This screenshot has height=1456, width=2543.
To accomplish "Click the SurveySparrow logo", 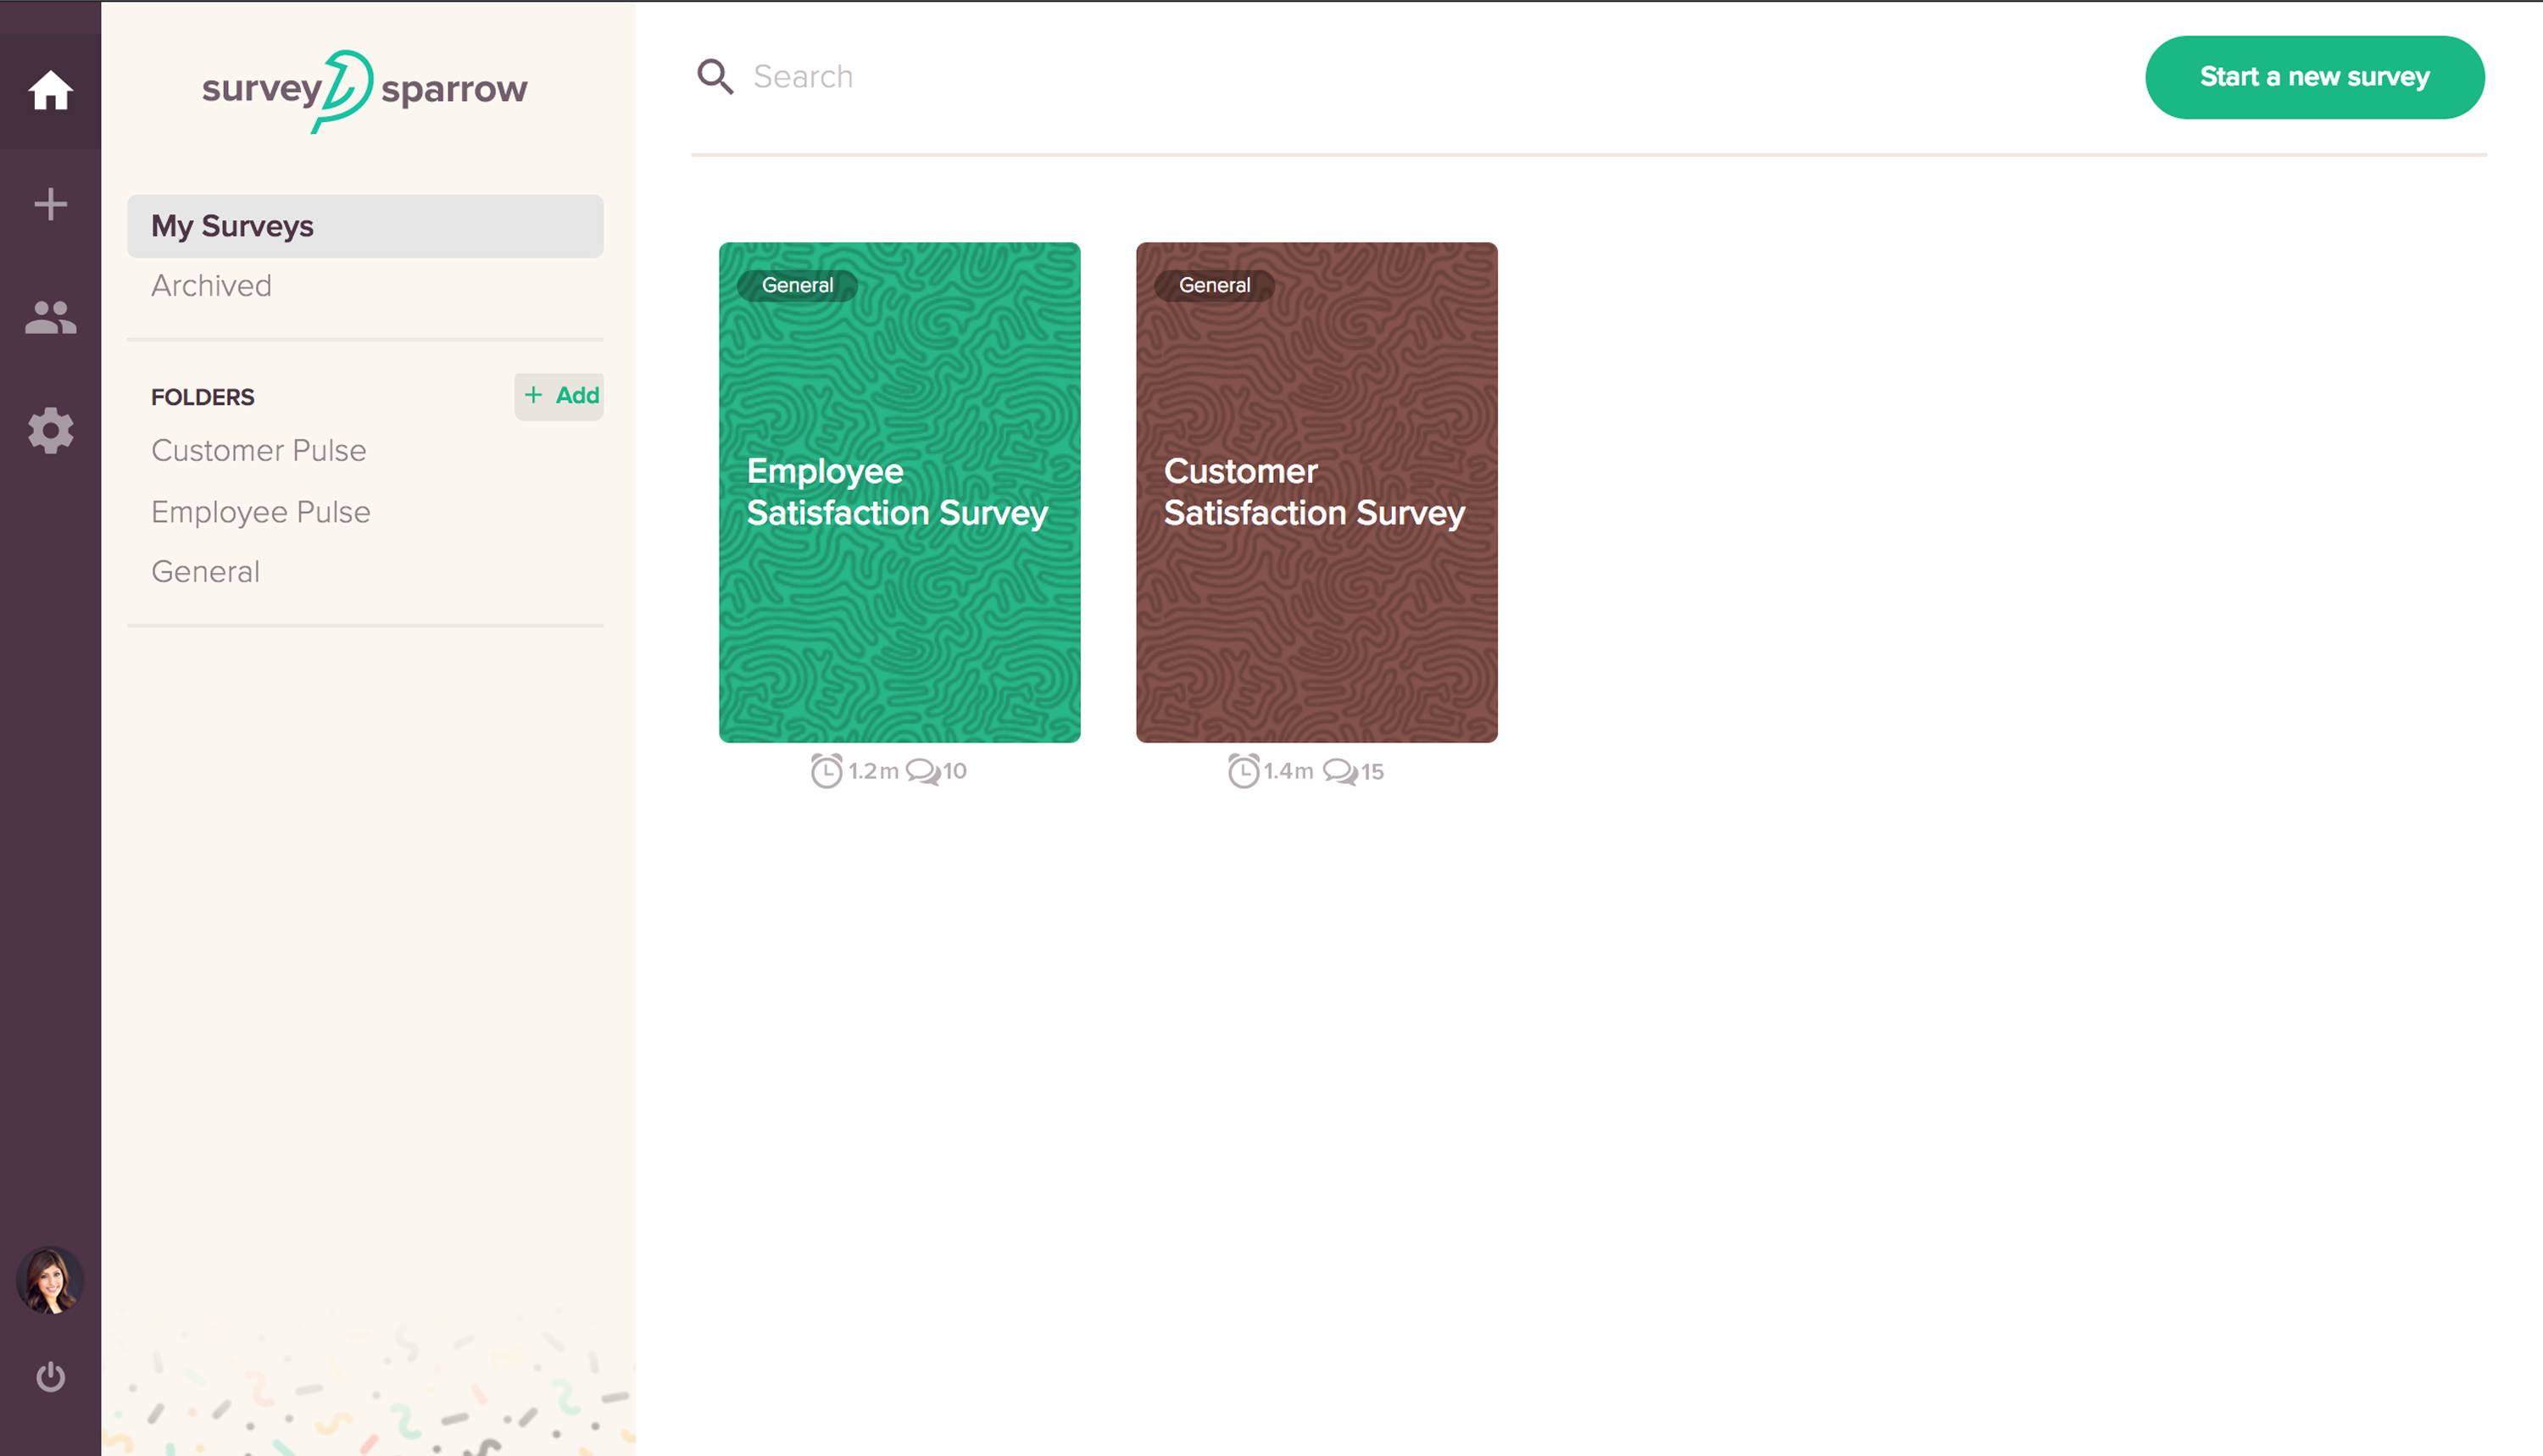I will click(x=365, y=90).
